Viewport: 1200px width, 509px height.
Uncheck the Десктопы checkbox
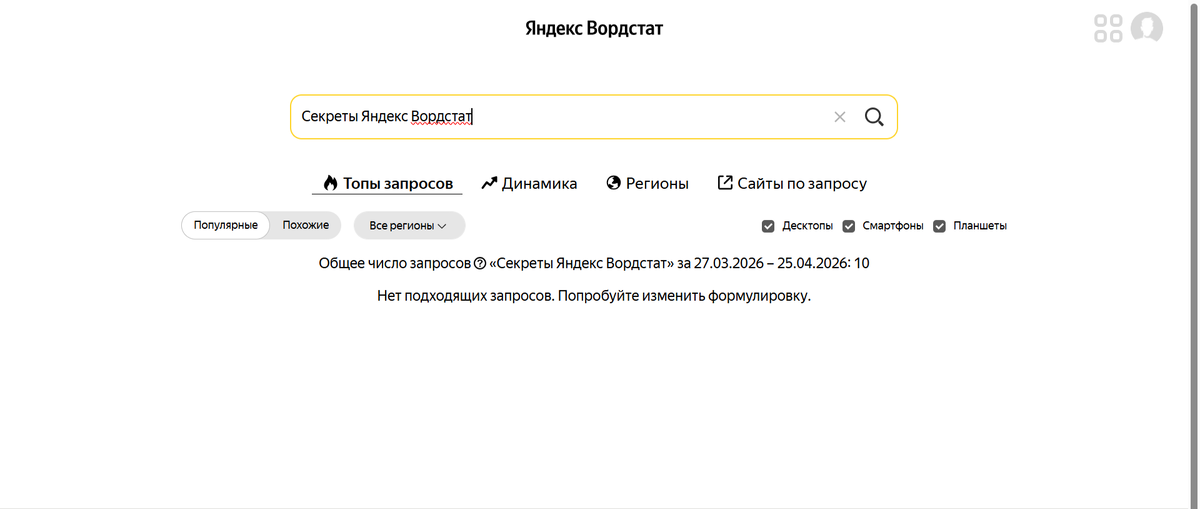point(768,226)
